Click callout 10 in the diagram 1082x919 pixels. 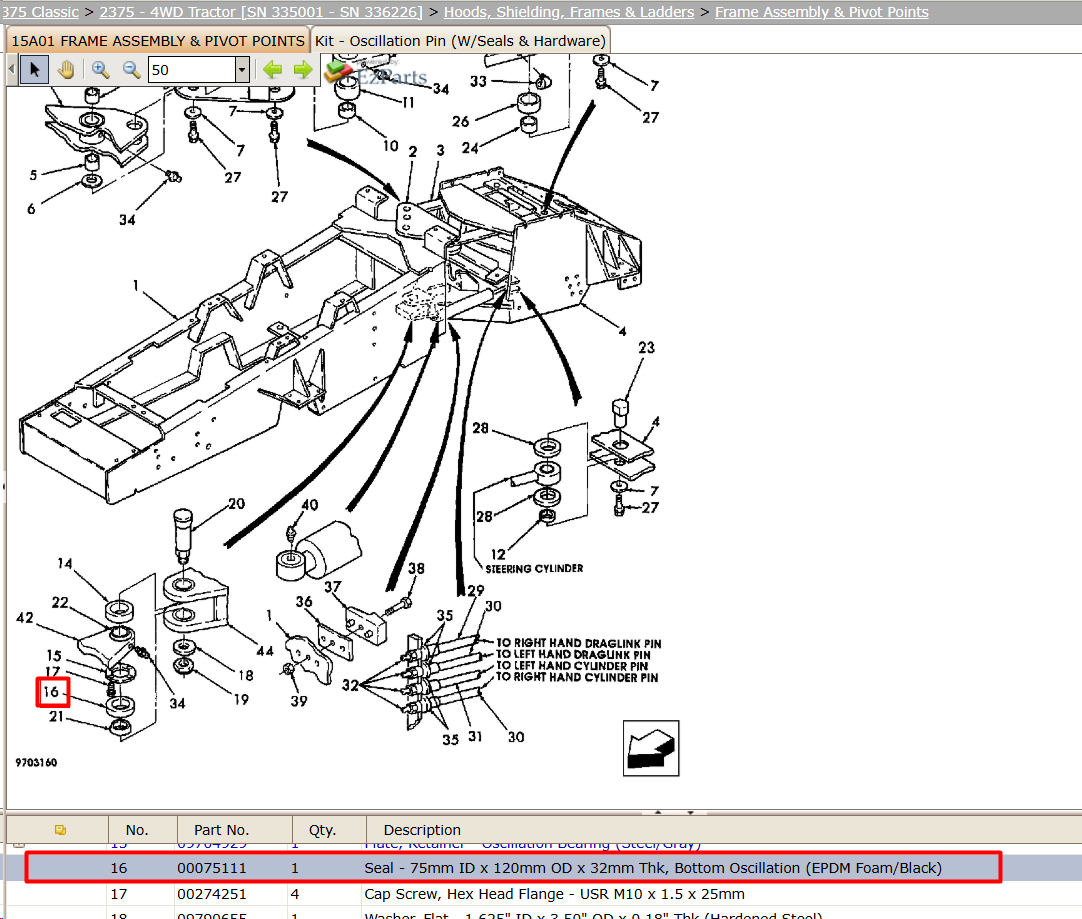pos(391,146)
